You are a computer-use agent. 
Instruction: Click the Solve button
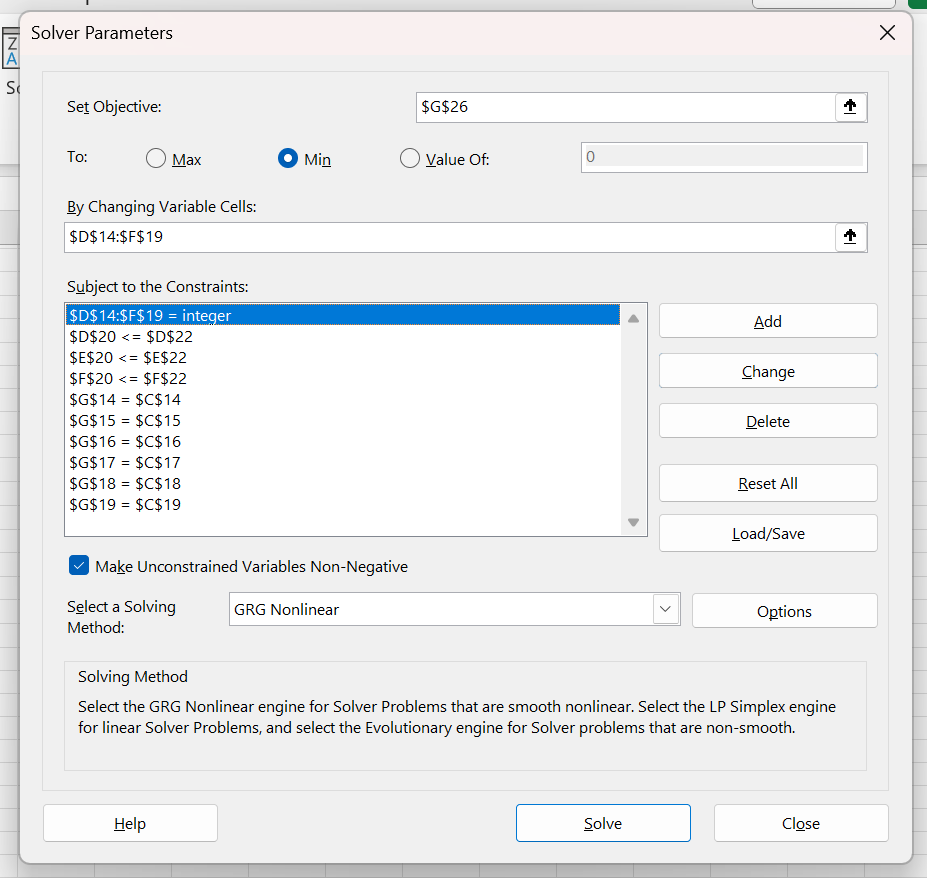(603, 823)
